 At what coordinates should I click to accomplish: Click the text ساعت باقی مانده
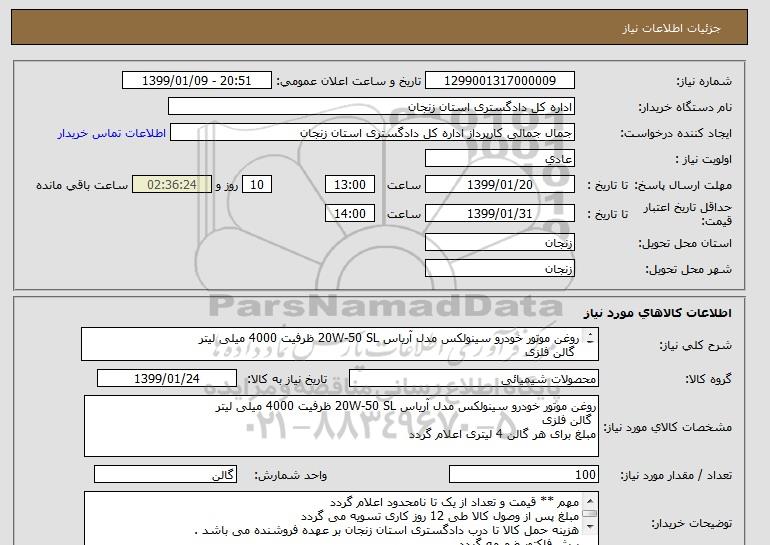(82, 185)
